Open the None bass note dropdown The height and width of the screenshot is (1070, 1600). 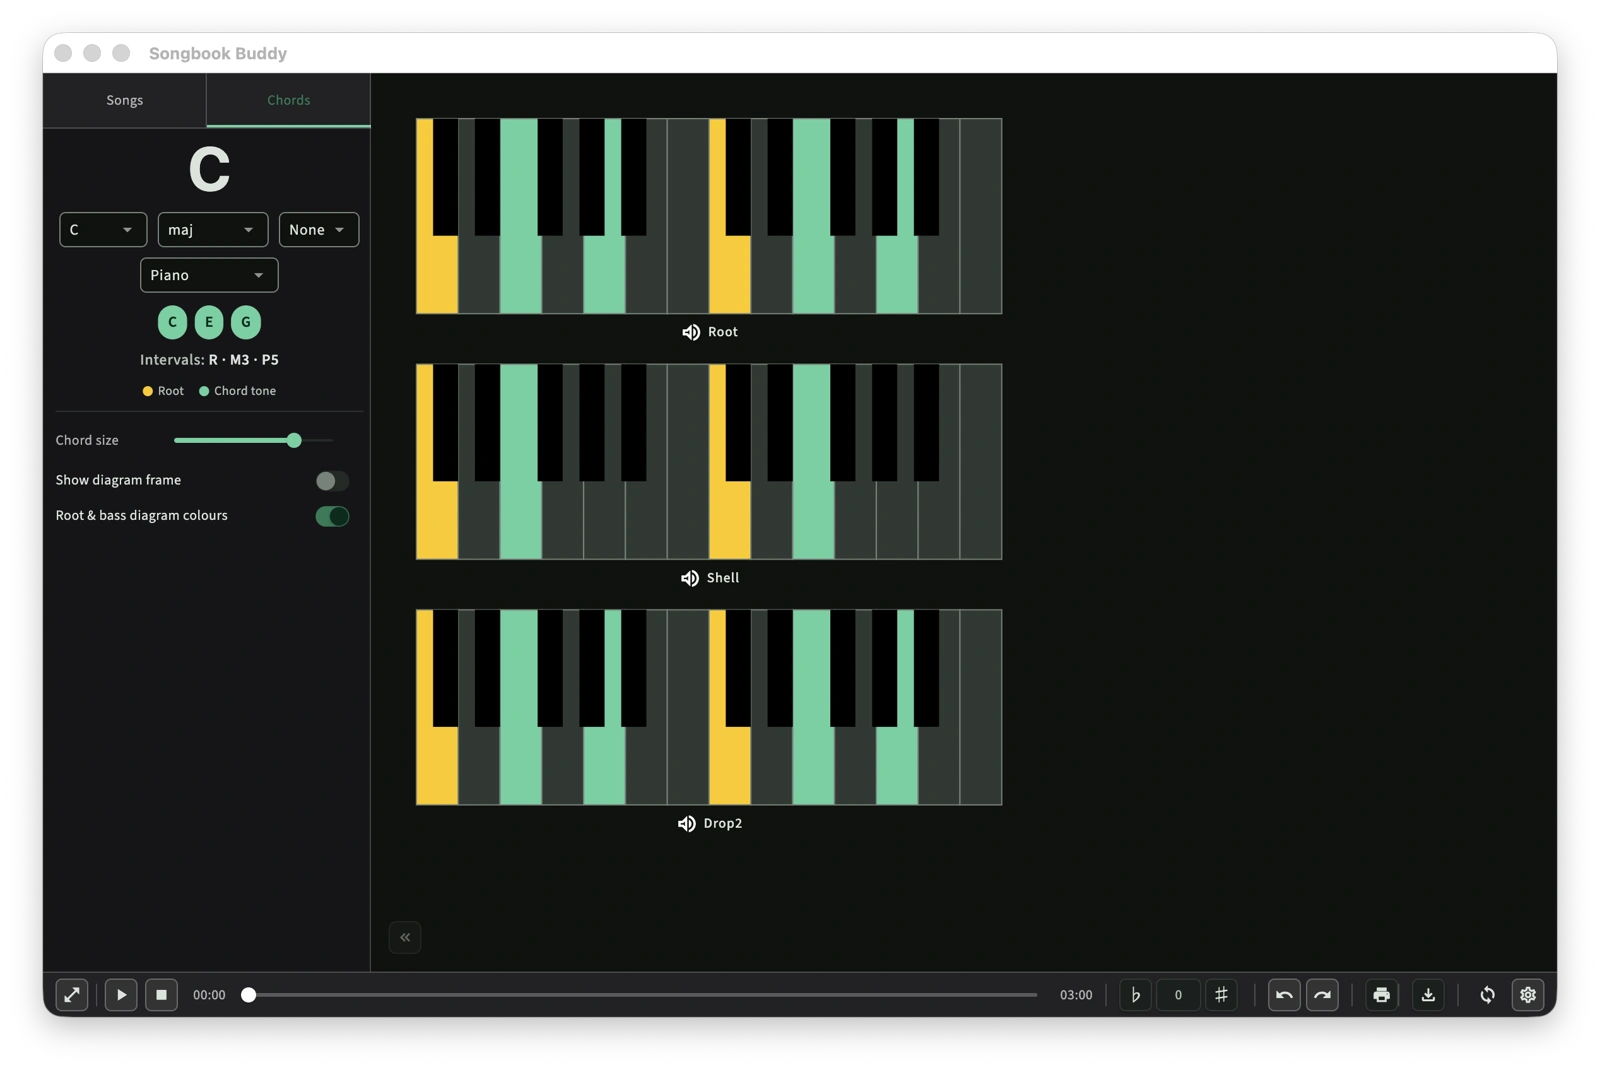click(318, 230)
